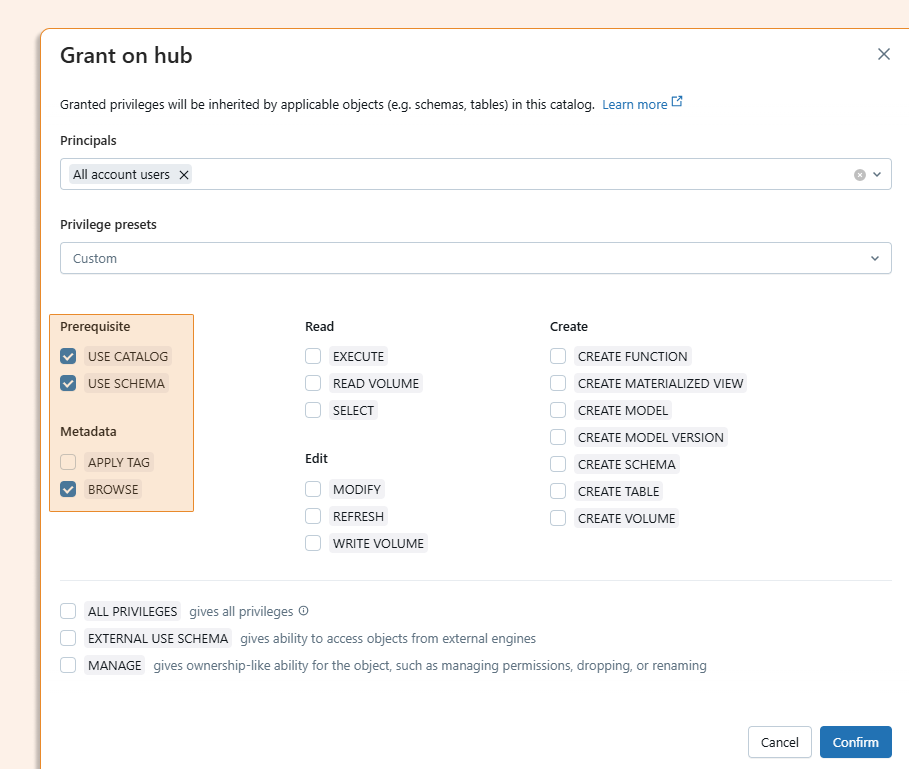Uncheck the USE SCHEMA privilege
Screen dimensions: 909x769
coord(68,383)
